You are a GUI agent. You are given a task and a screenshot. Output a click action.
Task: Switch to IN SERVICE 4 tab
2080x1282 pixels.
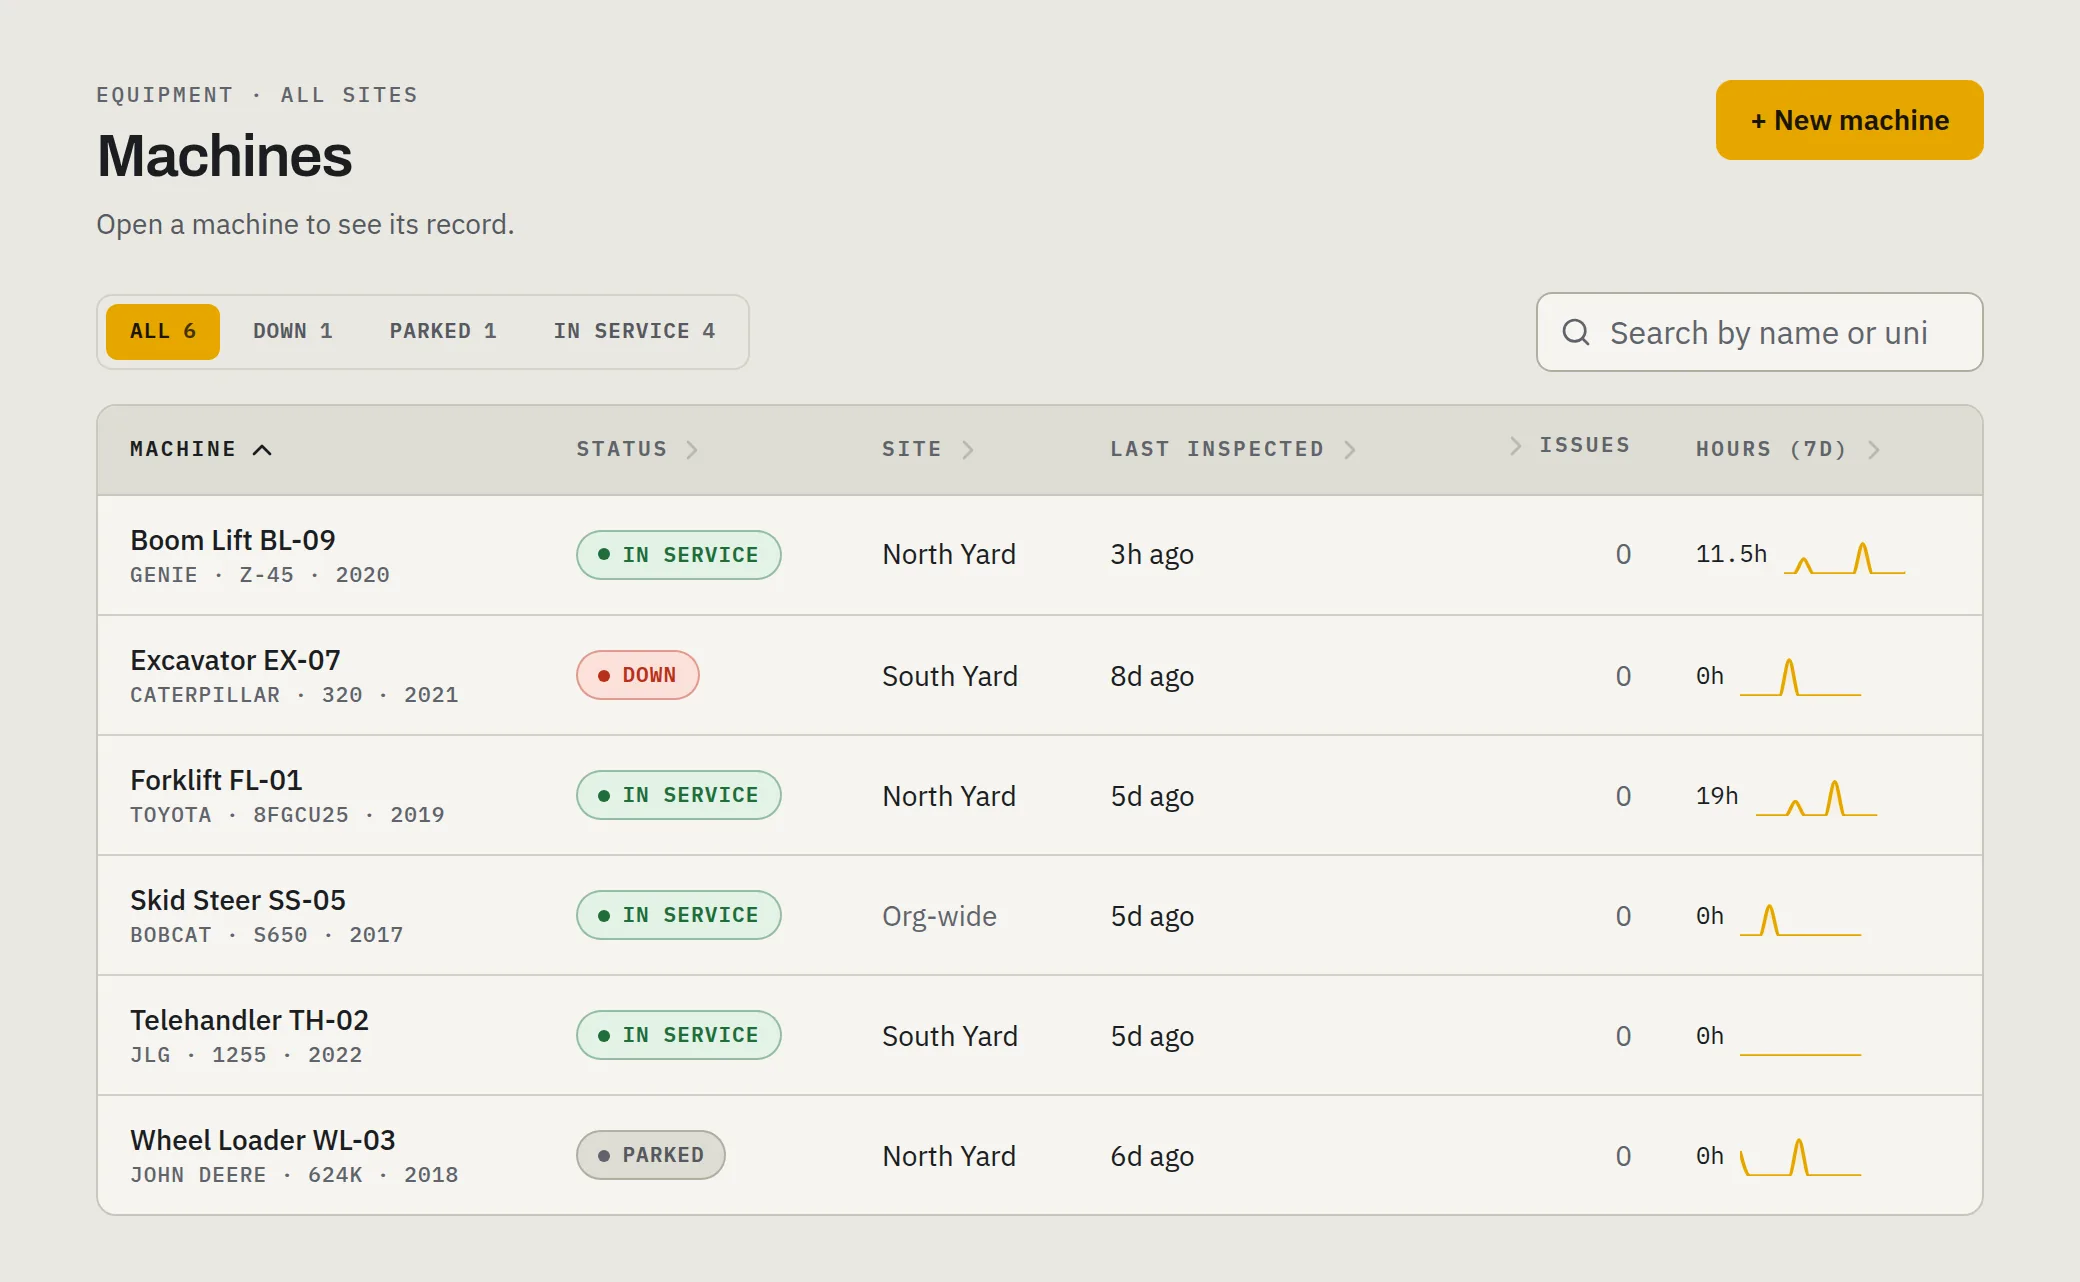coord(635,332)
